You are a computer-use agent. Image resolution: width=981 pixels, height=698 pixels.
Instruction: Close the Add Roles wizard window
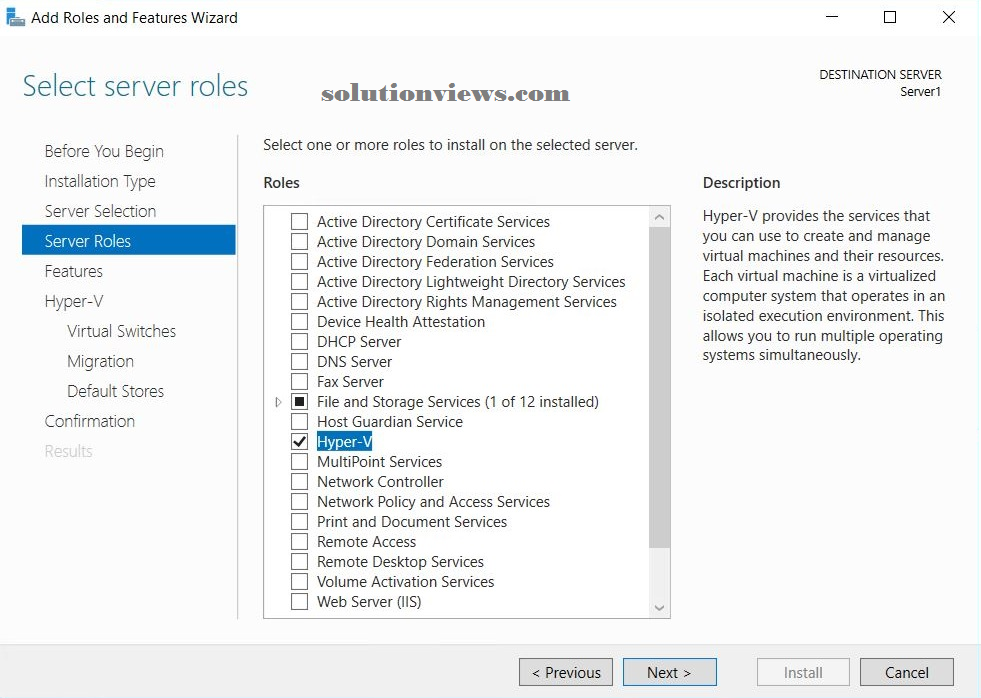[948, 17]
